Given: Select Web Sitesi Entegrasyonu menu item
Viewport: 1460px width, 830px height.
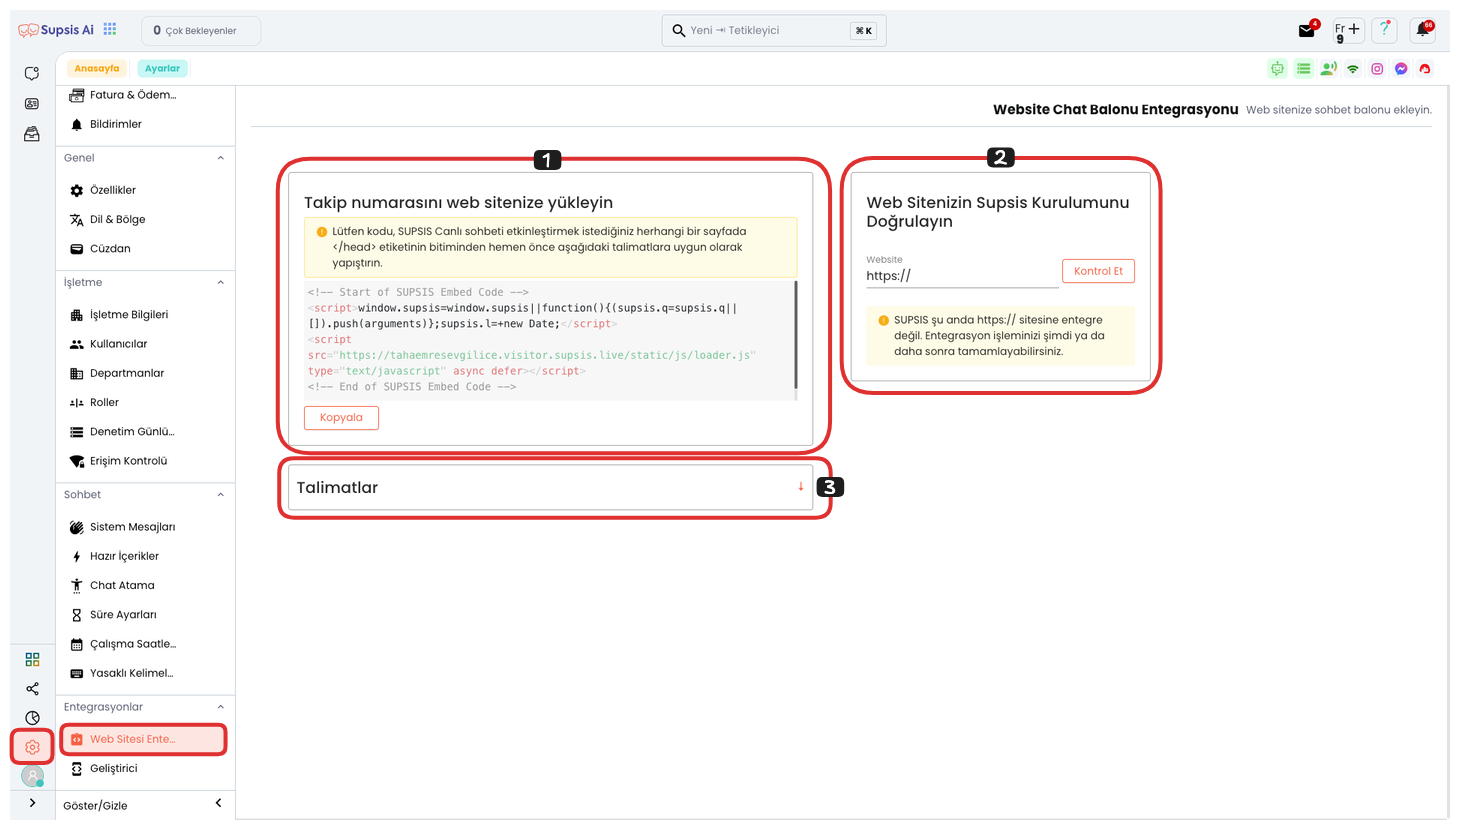Looking at the screenshot, I should coord(144,739).
